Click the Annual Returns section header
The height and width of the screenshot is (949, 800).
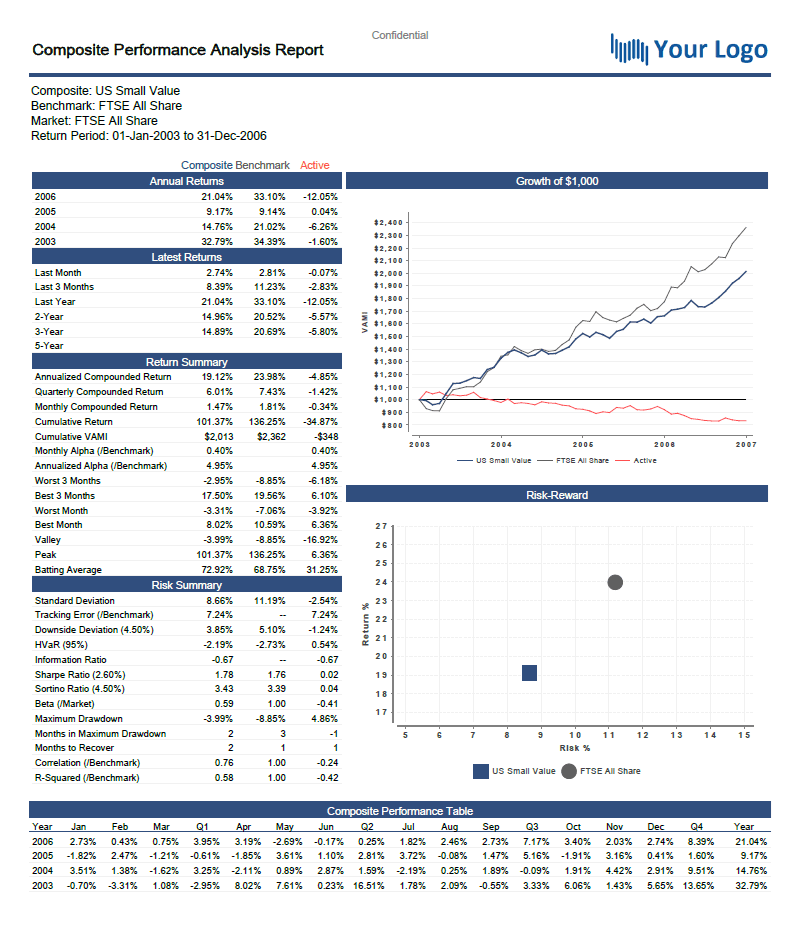(x=187, y=181)
